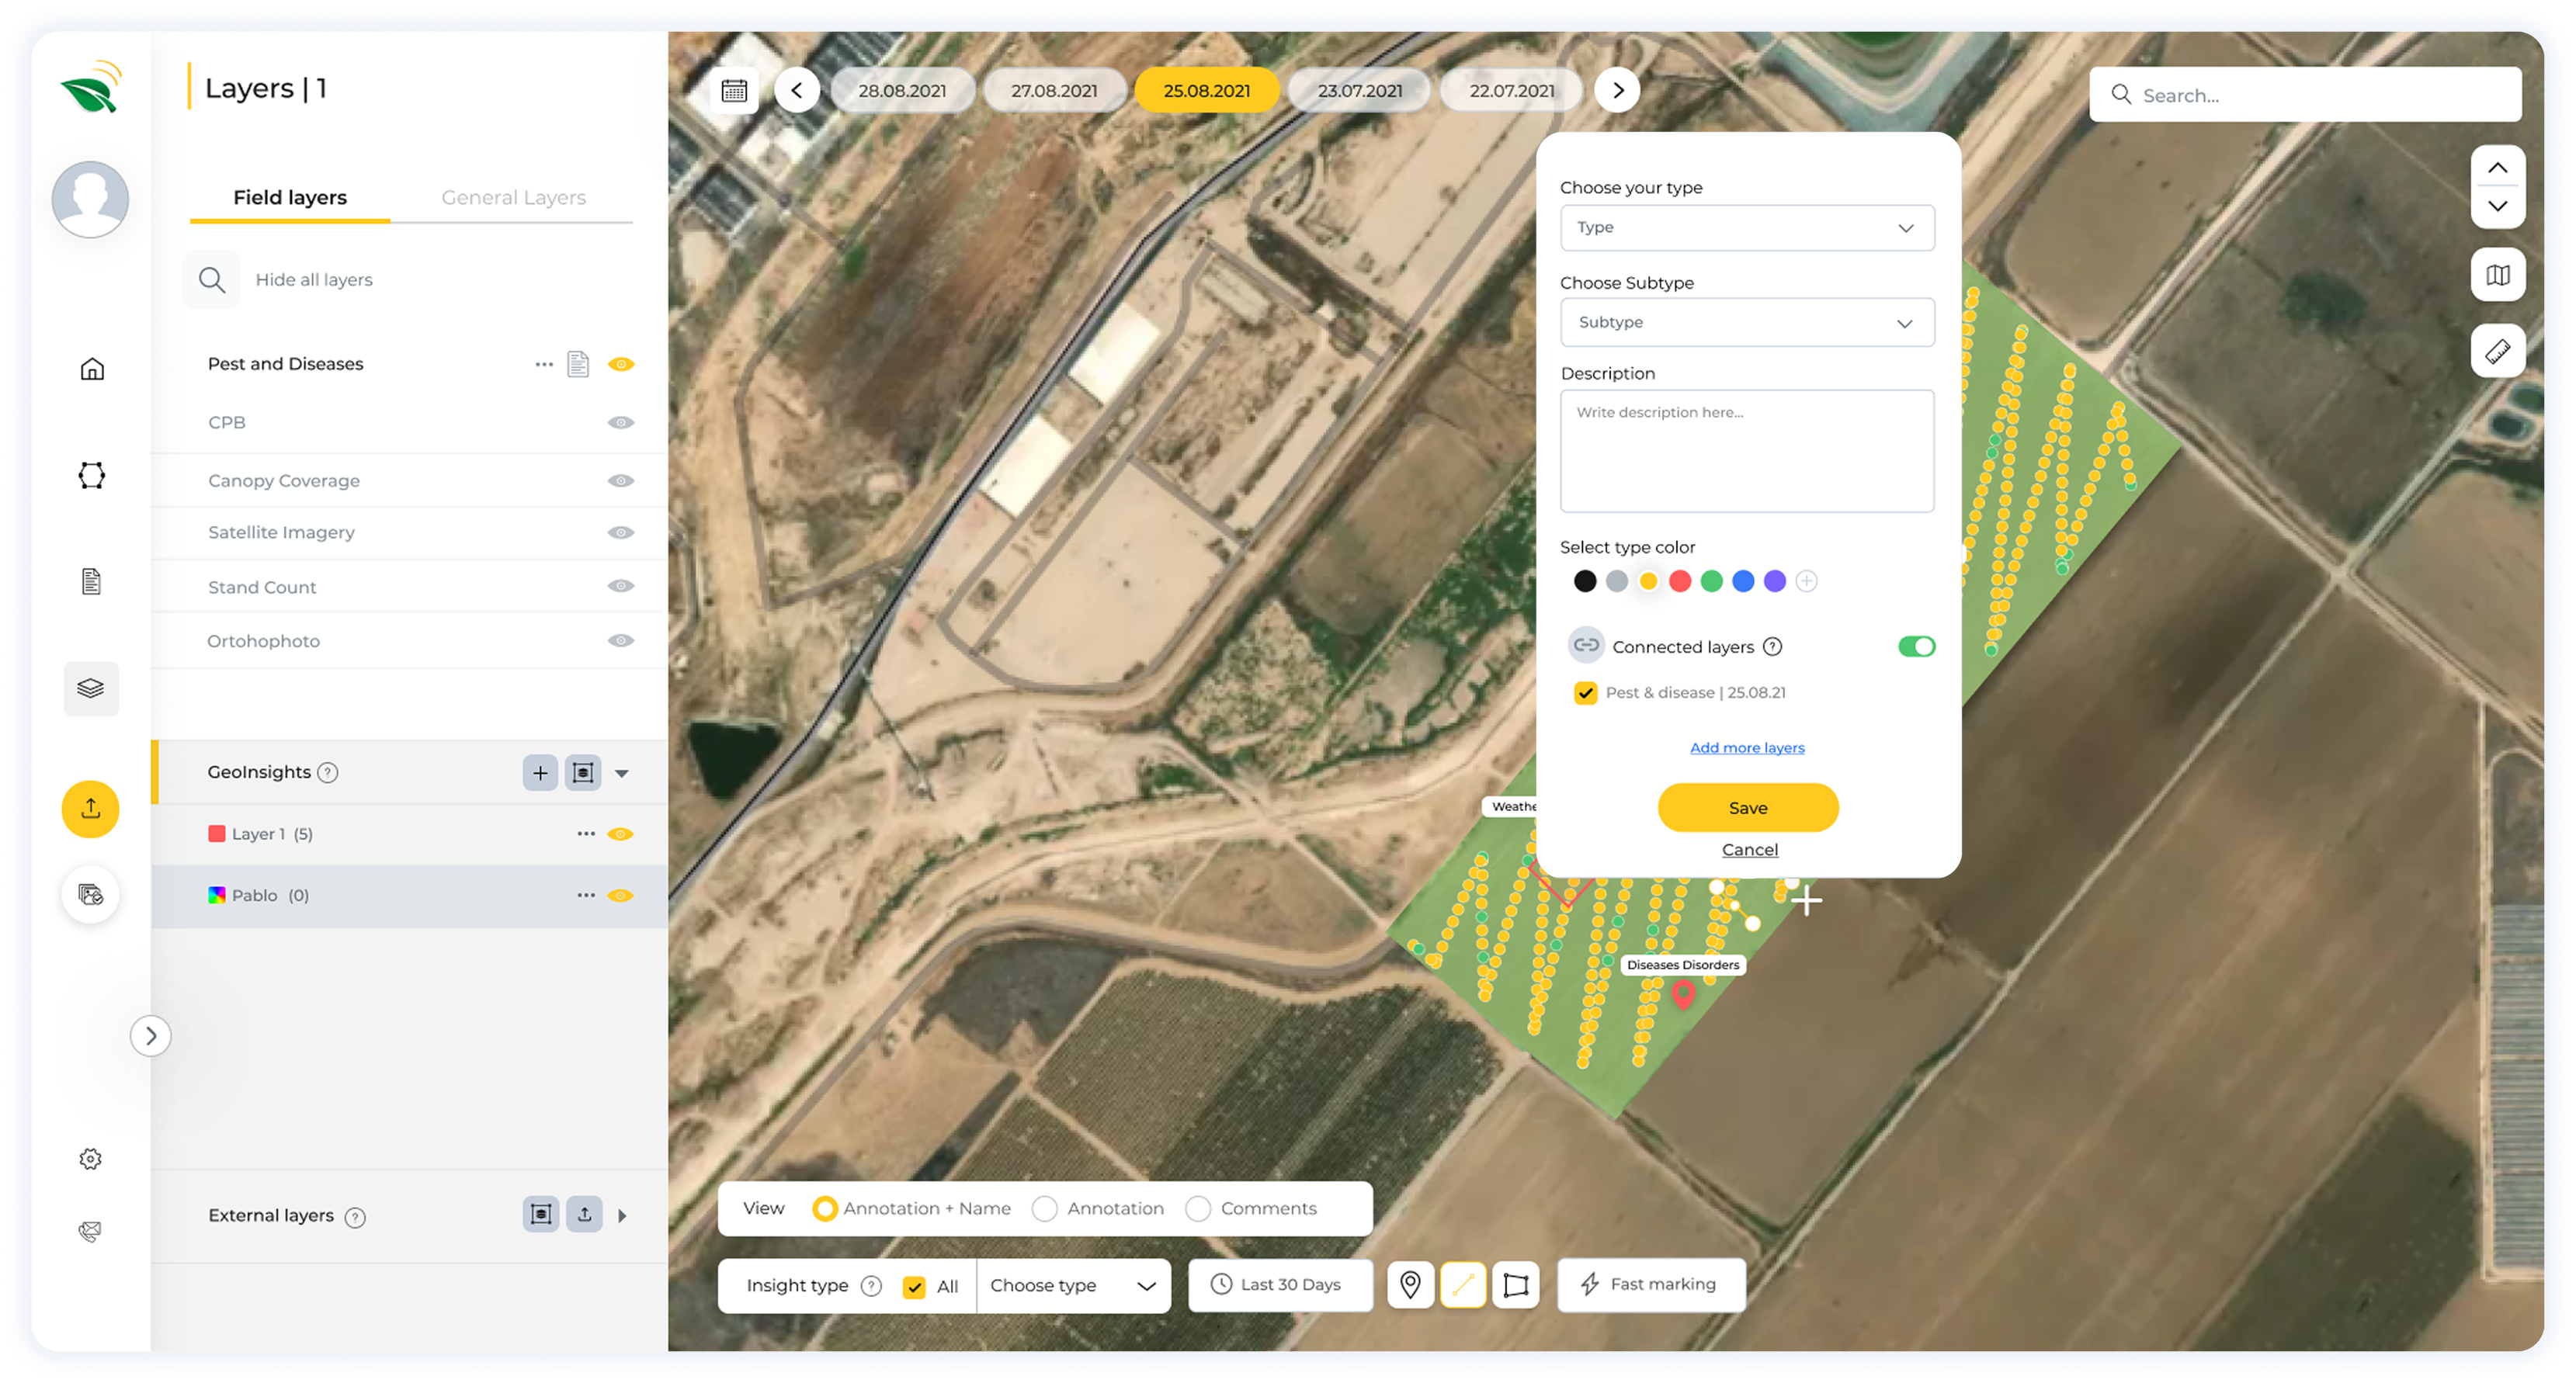The width and height of the screenshot is (2576, 1383).
Task: Switch to the General Layers tab
Action: 513,198
